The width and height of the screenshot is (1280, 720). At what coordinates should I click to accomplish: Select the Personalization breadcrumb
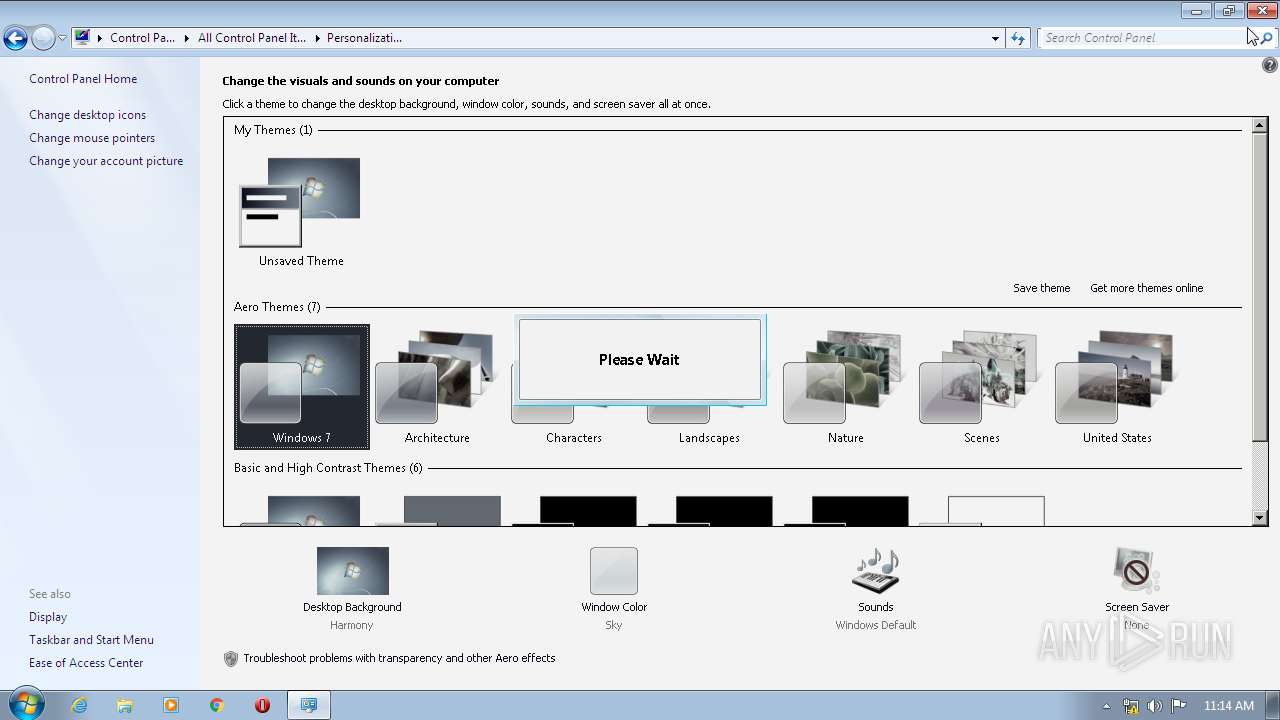(364, 38)
